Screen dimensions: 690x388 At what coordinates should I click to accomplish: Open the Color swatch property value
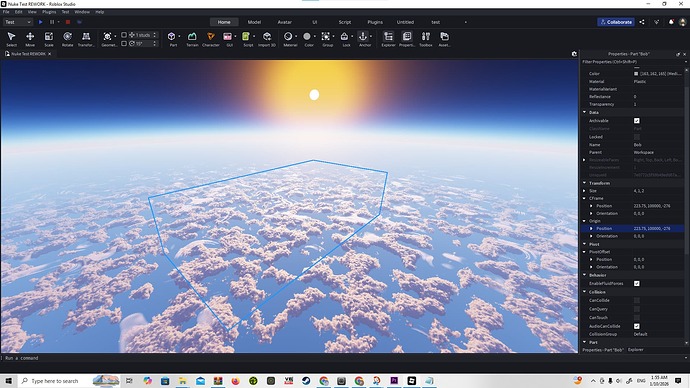tap(636, 73)
